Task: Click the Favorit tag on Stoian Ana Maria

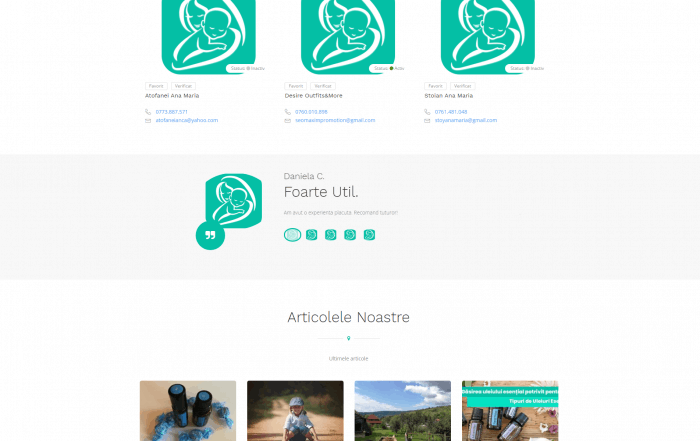Action: [x=435, y=86]
